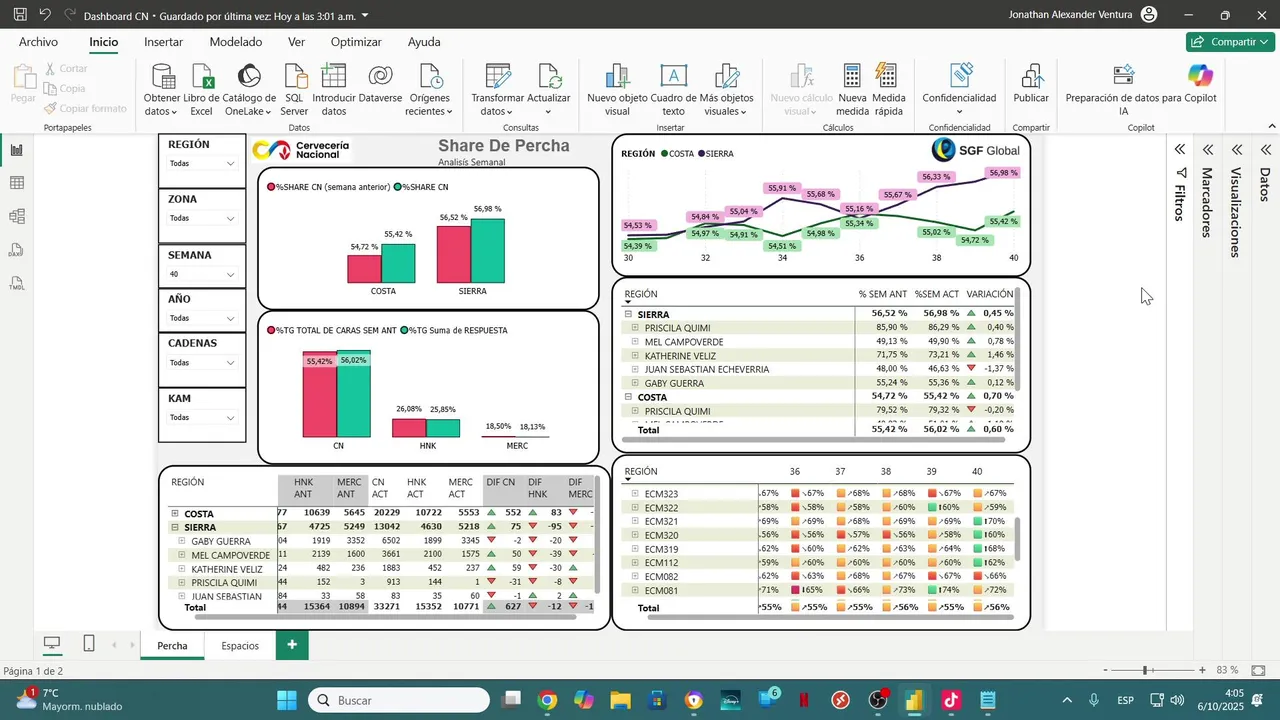Click Introducir datos
Screen dimensions: 1280x720
334,90
